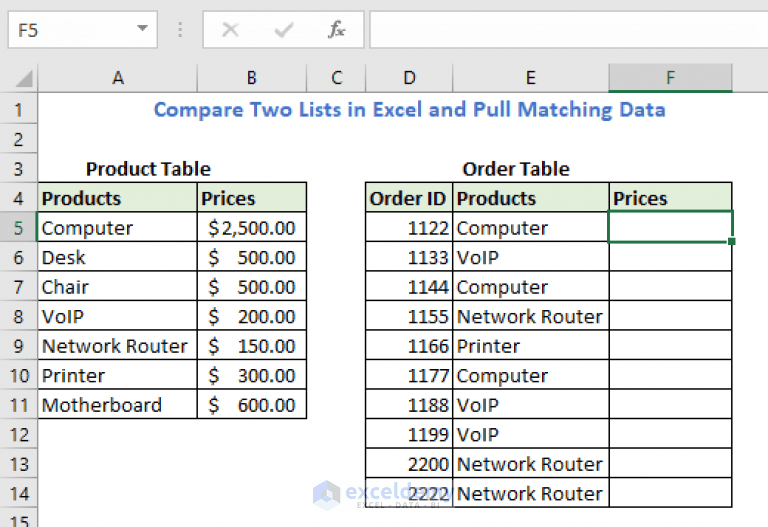Select row 12 header
The width and height of the screenshot is (768, 527).
(x=19, y=434)
